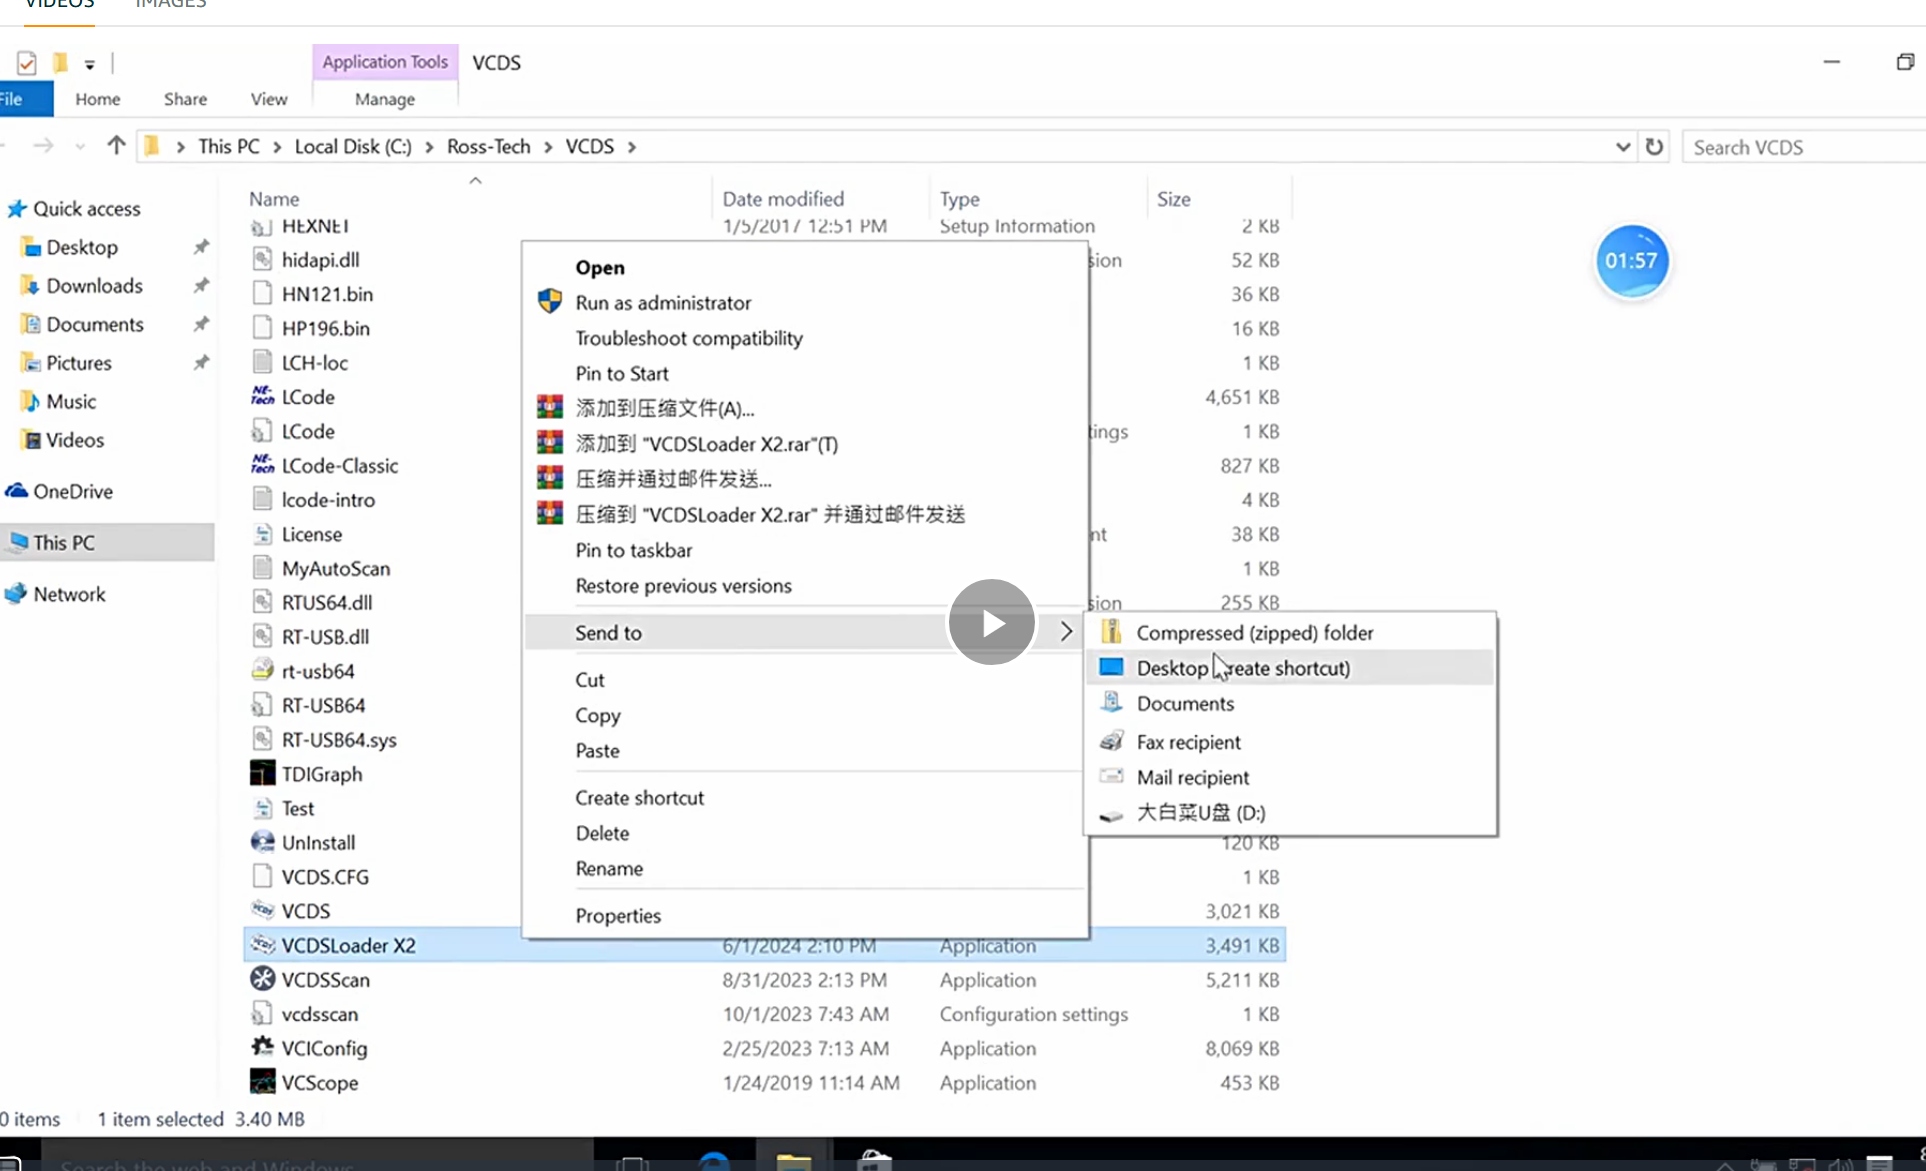The width and height of the screenshot is (1926, 1171).
Task: Click the Store icon on the taskbar
Action: [875, 1161]
